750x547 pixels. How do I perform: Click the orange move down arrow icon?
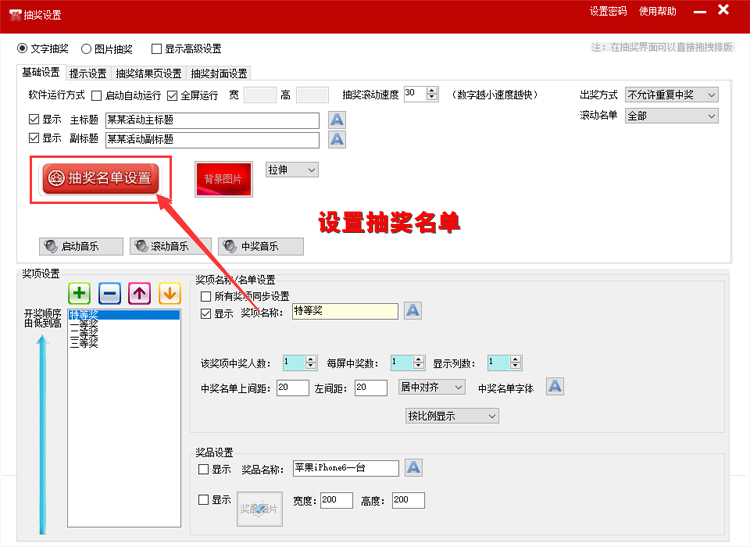pyautogui.click(x=169, y=294)
